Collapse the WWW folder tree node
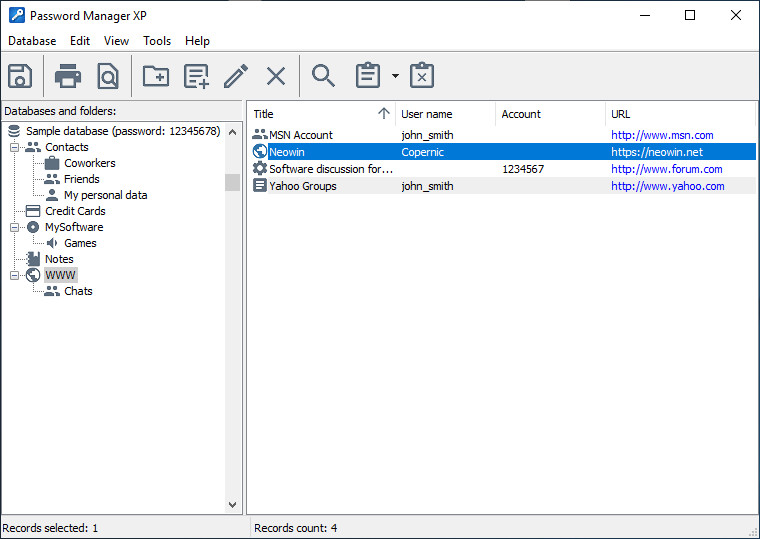 click(x=15, y=275)
